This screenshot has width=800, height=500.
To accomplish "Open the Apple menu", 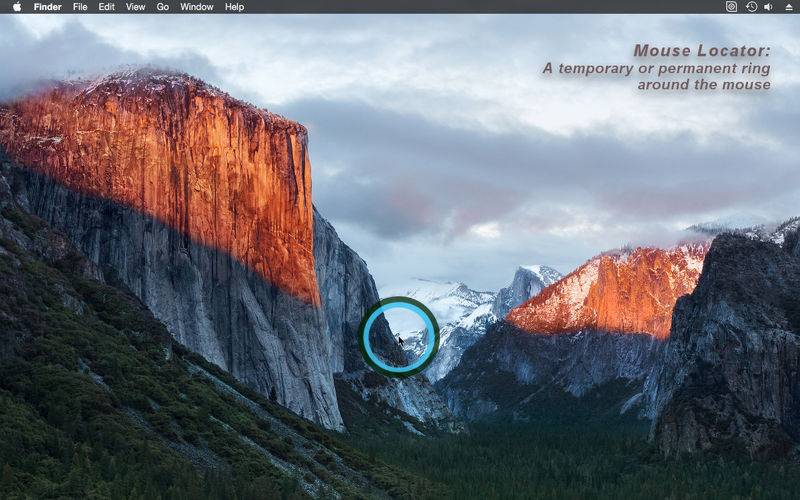I will tap(17, 7).
